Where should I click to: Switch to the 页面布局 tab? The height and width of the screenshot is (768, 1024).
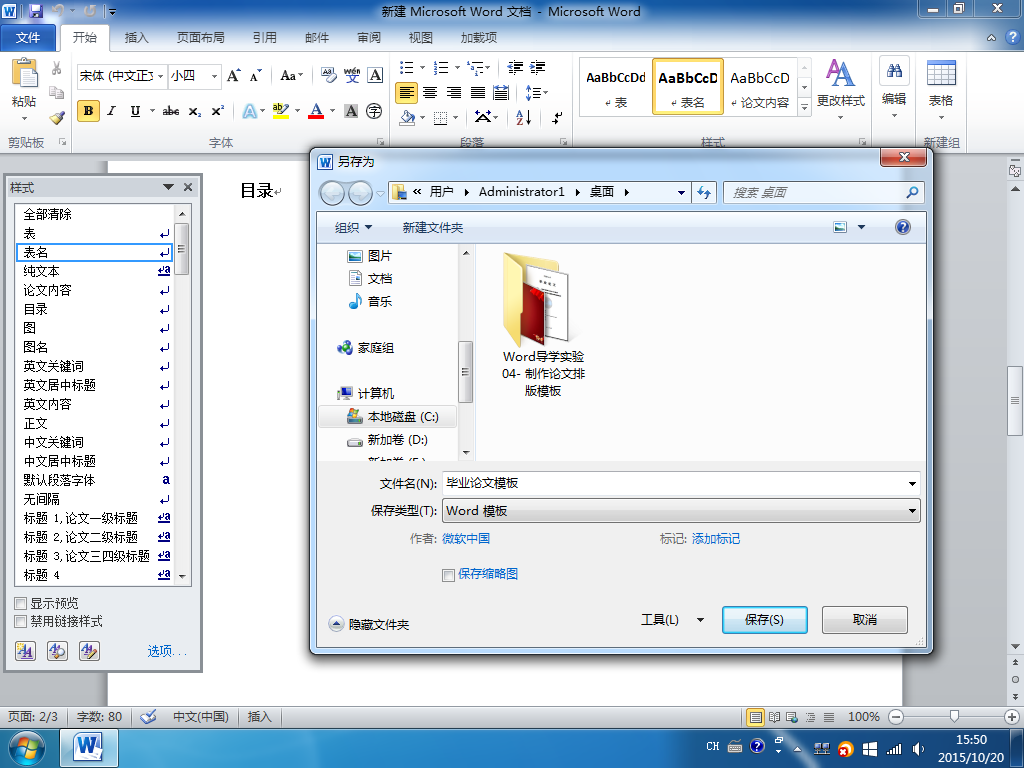(200, 38)
